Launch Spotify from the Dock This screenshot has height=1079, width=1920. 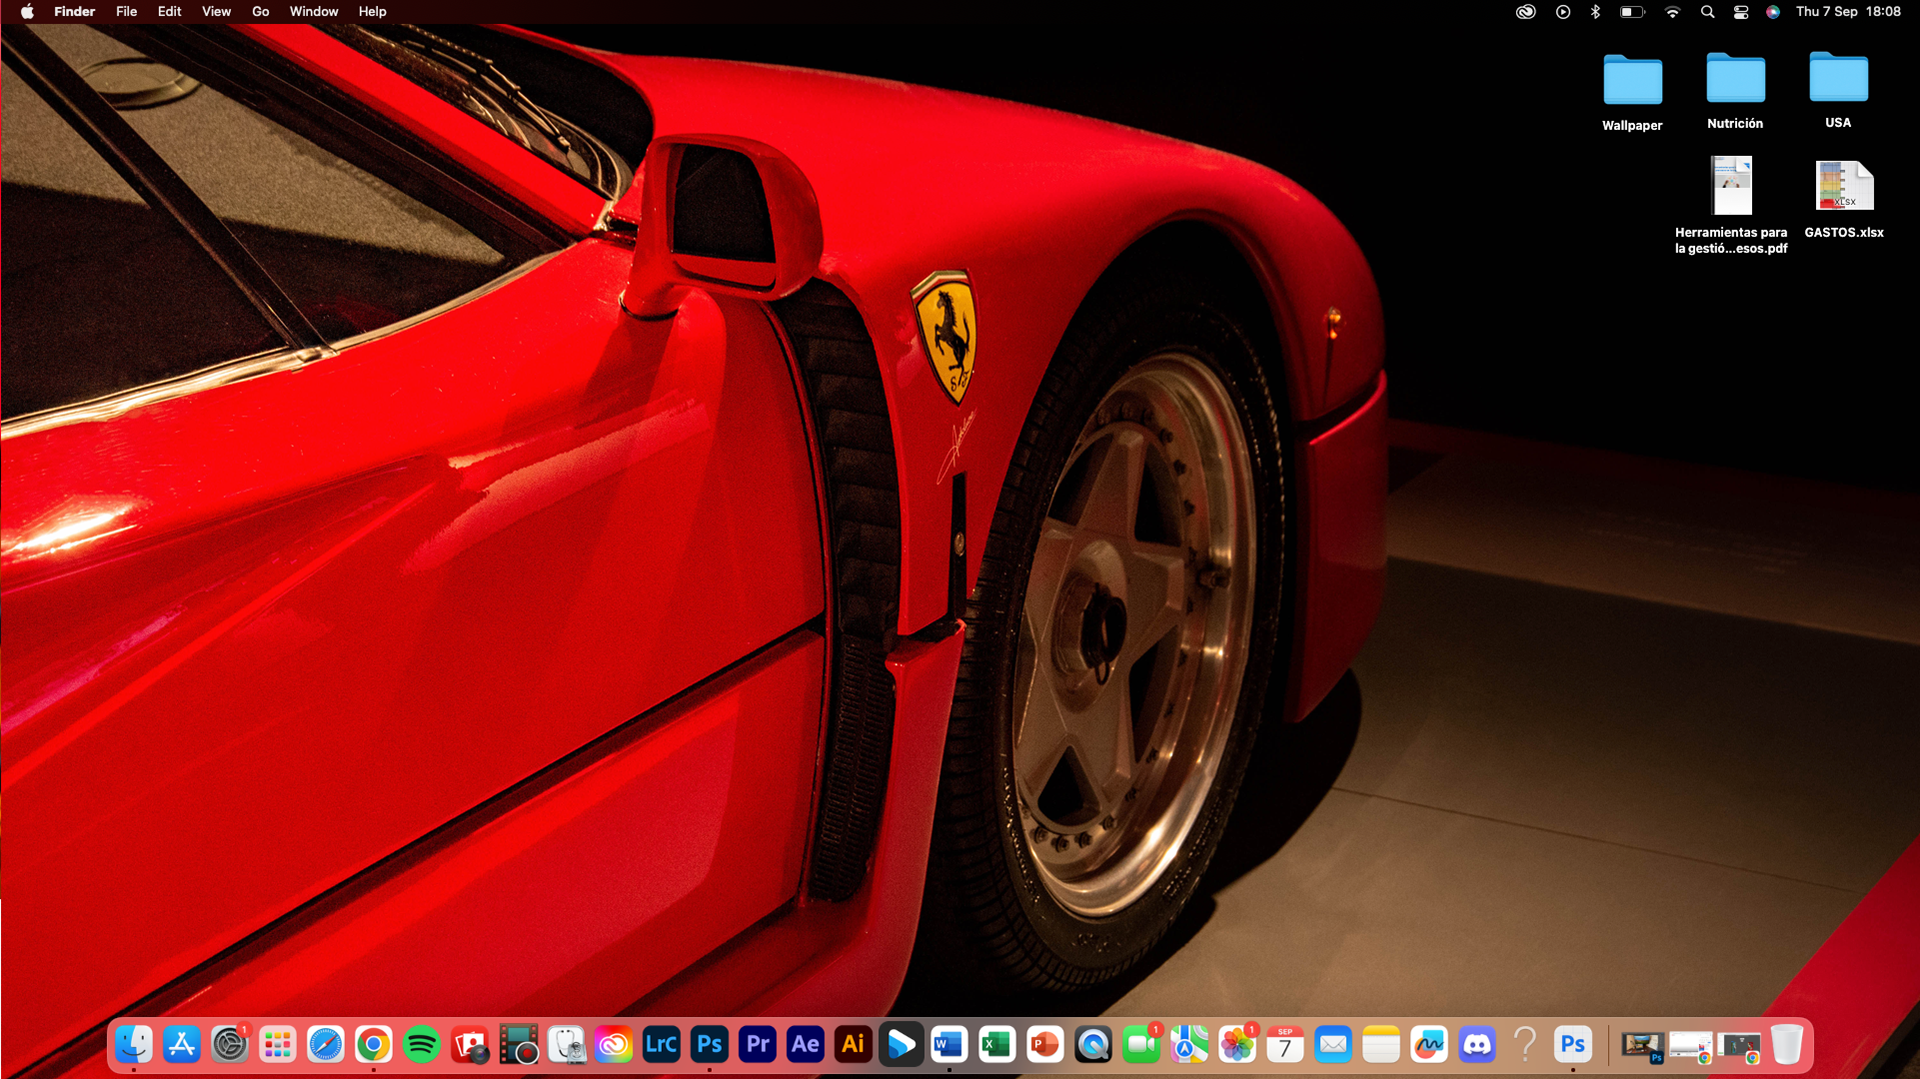[x=422, y=1045]
